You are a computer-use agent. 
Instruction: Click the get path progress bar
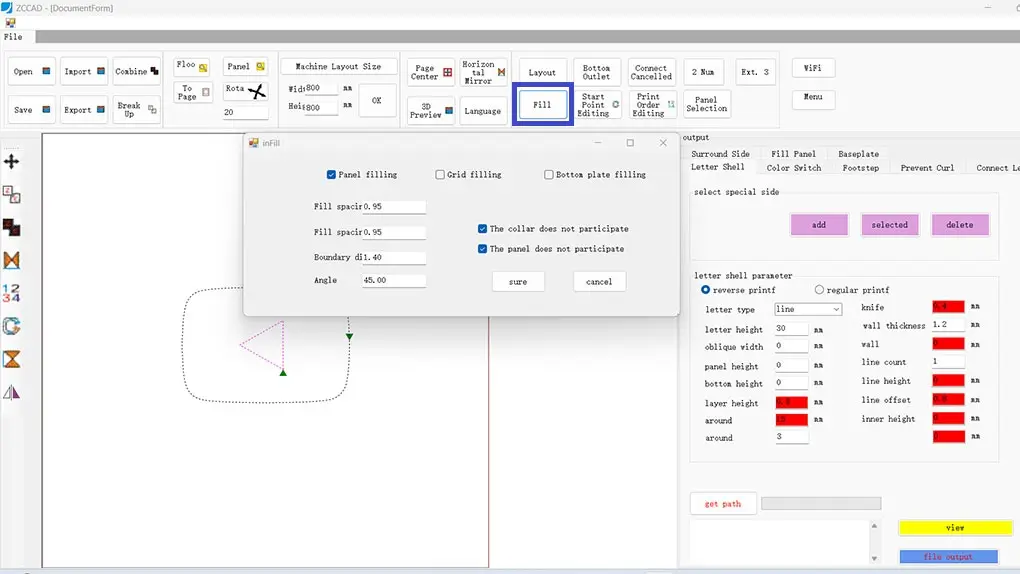pyautogui.click(x=821, y=503)
